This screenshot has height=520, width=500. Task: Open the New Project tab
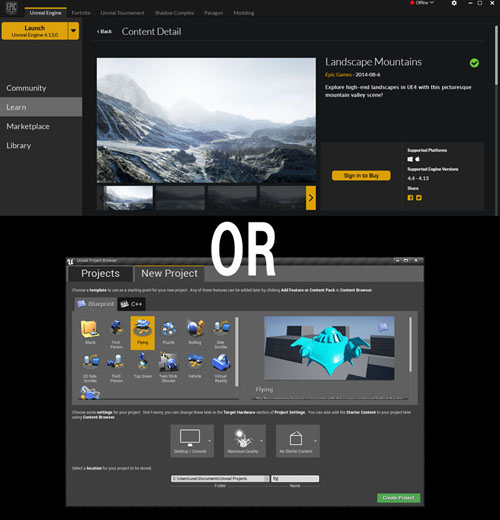point(169,274)
